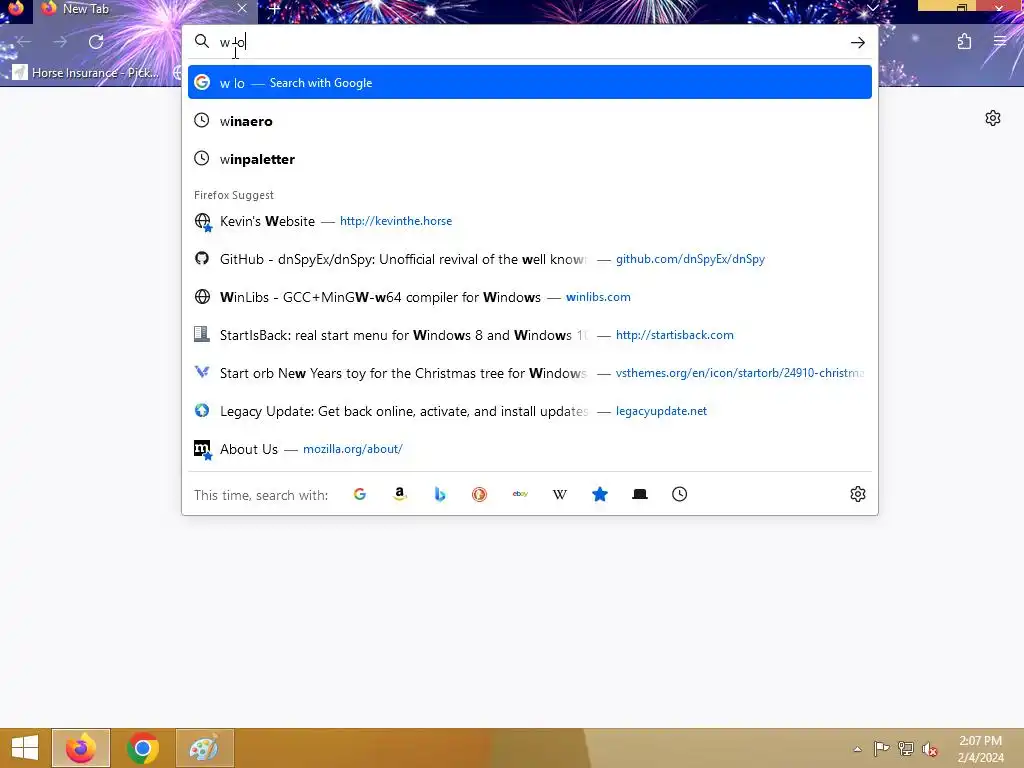Open Horse Insurance bookmark in toolbar
Image resolution: width=1024 pixels, height=768 pixels.
point(86,72)
